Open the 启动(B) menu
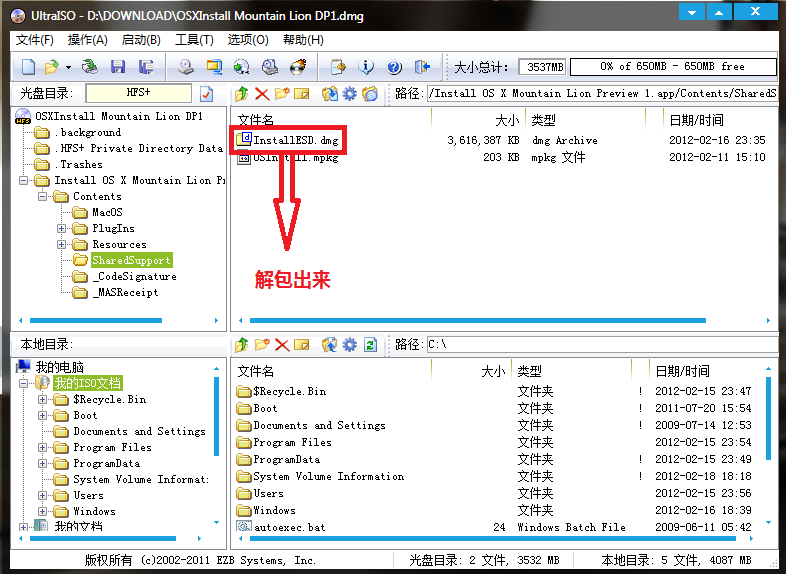This screenshot has width=786, height=574. pyautogui.click(x=140, y=40)
